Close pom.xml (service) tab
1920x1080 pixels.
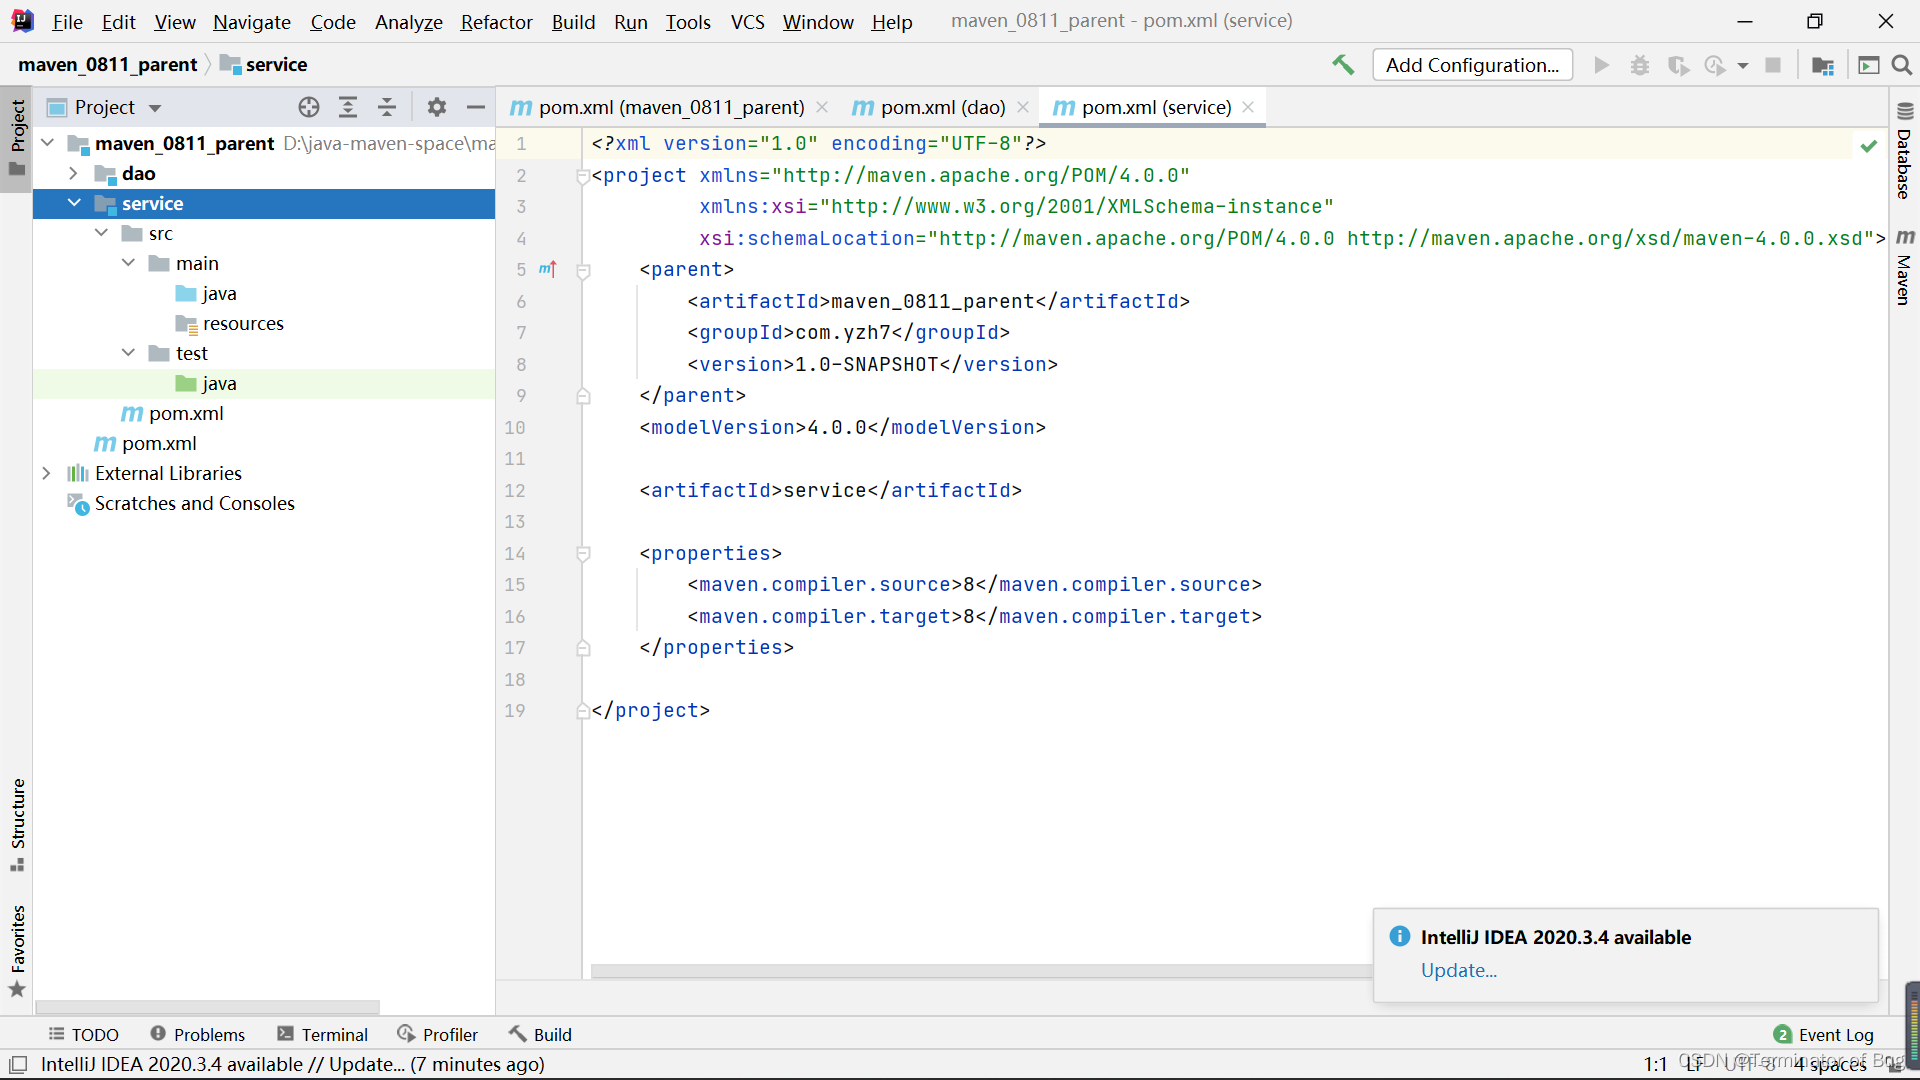[x=1248, y=107]
